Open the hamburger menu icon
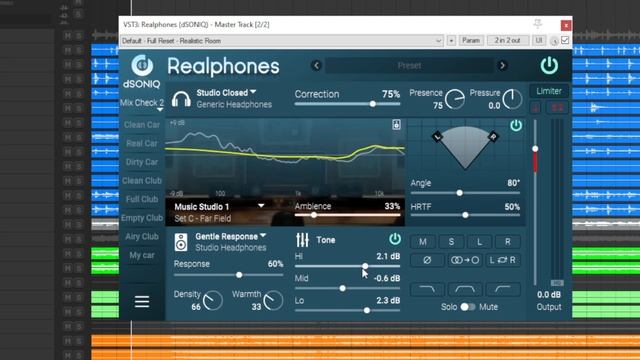 point(142,302)
